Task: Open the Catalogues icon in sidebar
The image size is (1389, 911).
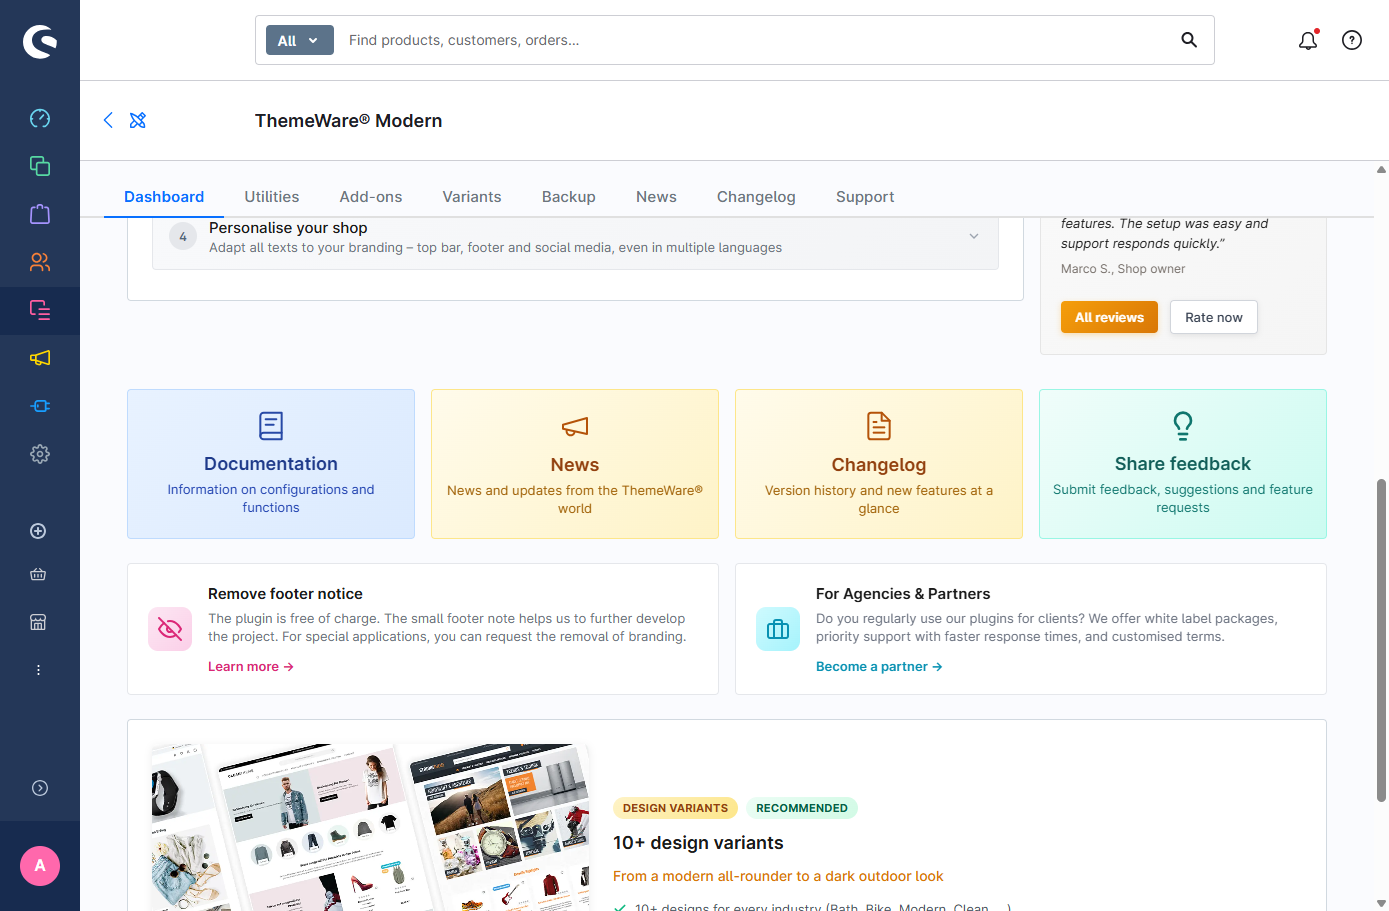Action: click(40, 166)
